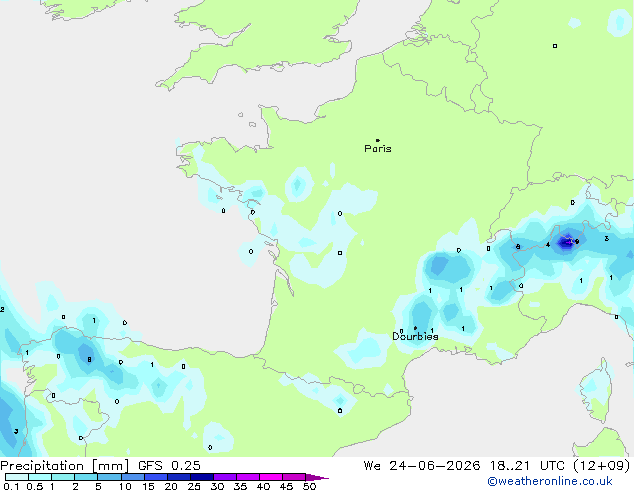Pick the 0.1–0.5 mm legend swatch
The height and width of the screenshot is (490, 634).
pos(17,477)
